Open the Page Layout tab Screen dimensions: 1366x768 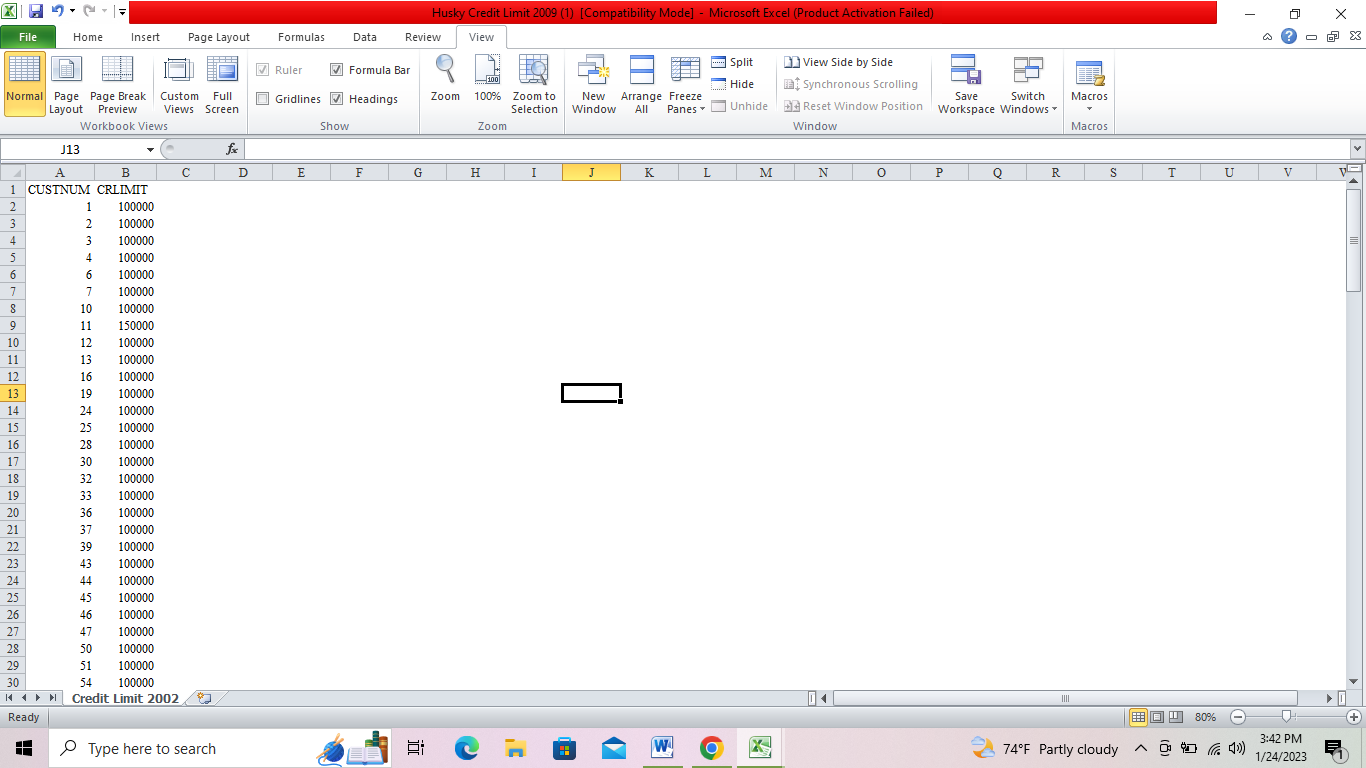[x=219, y=37]
